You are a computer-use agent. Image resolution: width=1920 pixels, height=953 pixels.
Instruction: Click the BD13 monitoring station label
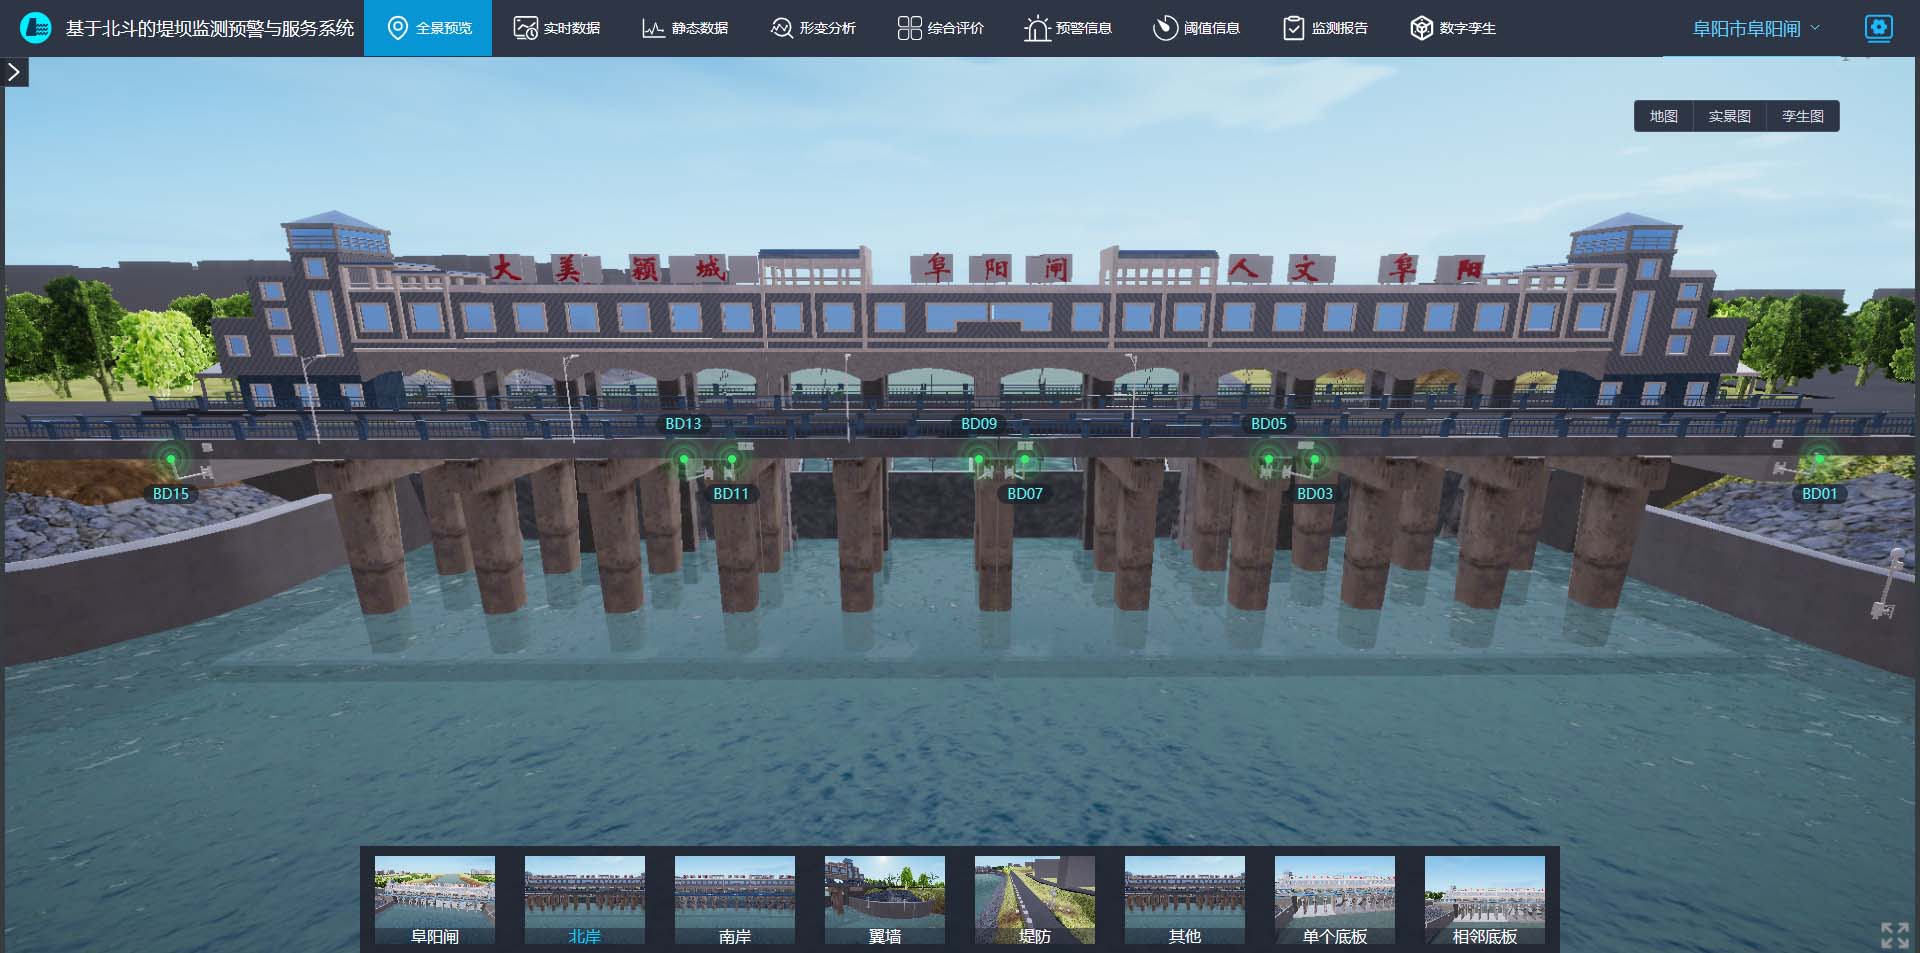[683, 424]
